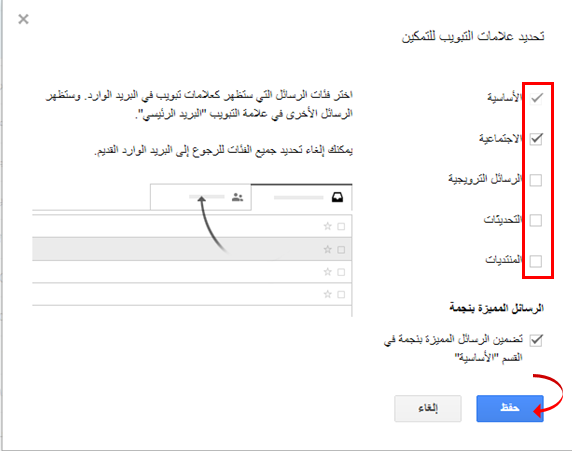Click the إلغاء (Cancel) button
572x451 pixels.
[x=428, y=408]
